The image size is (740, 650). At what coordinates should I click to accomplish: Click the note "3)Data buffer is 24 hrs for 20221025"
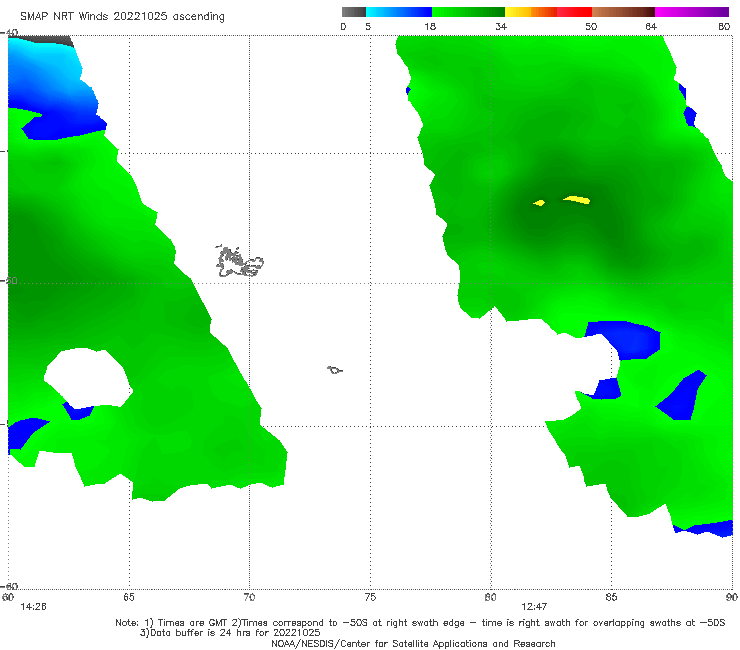[x=230, y=633]
